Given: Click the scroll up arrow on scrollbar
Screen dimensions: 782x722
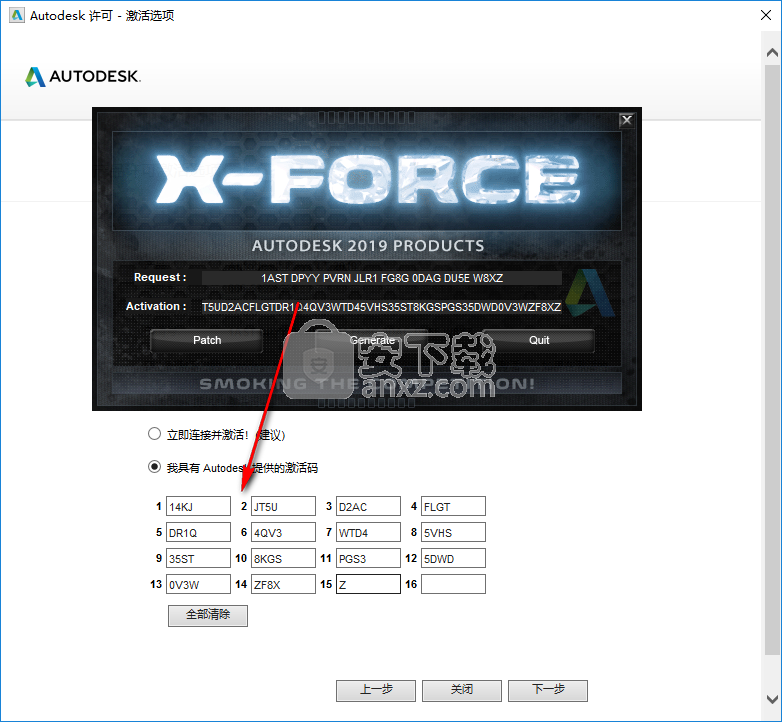Looking at the screenshot, I should pyautogui.click(x=772, y=52).
